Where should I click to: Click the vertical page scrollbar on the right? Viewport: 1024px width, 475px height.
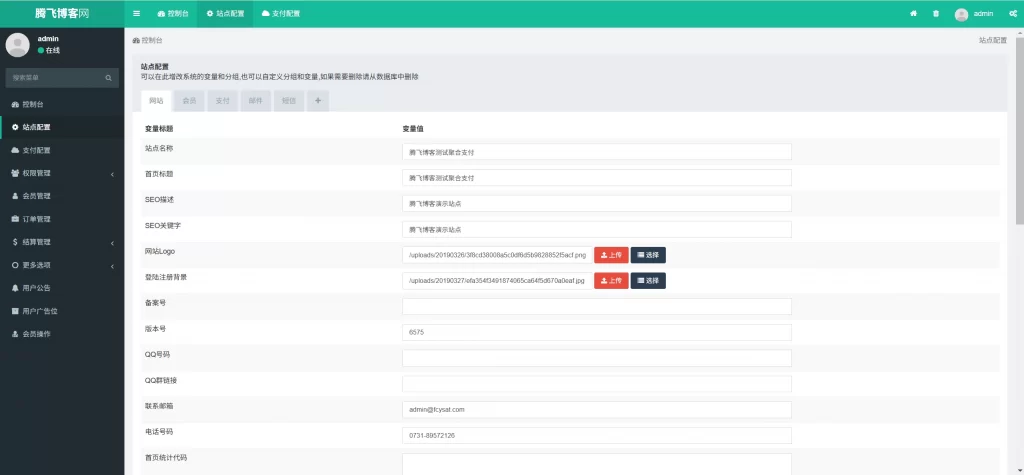click(1018, 120)
